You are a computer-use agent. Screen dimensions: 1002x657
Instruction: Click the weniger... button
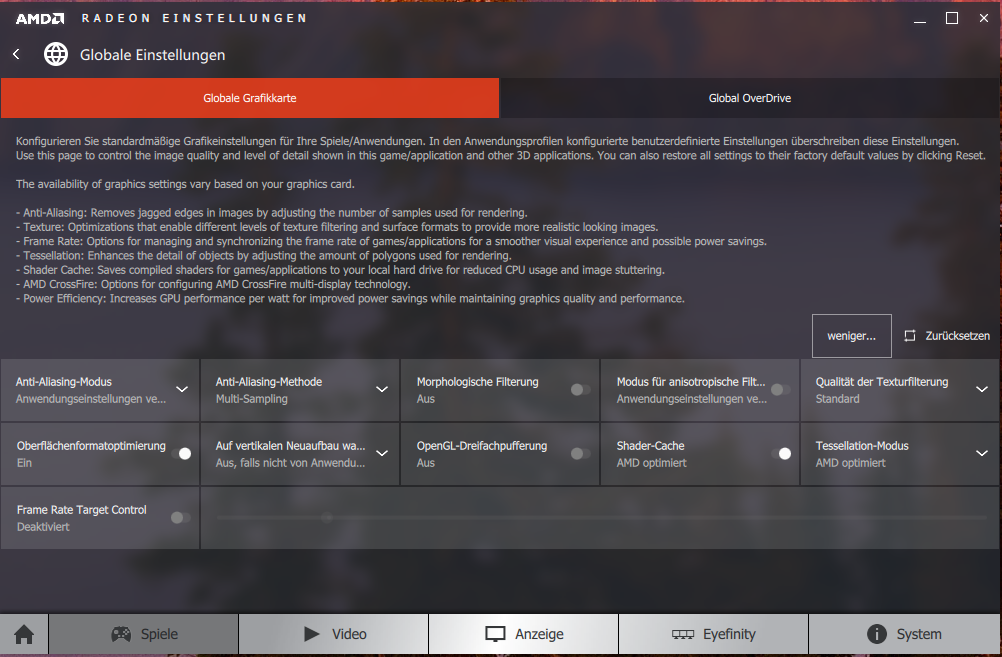(x=851, y=336)
